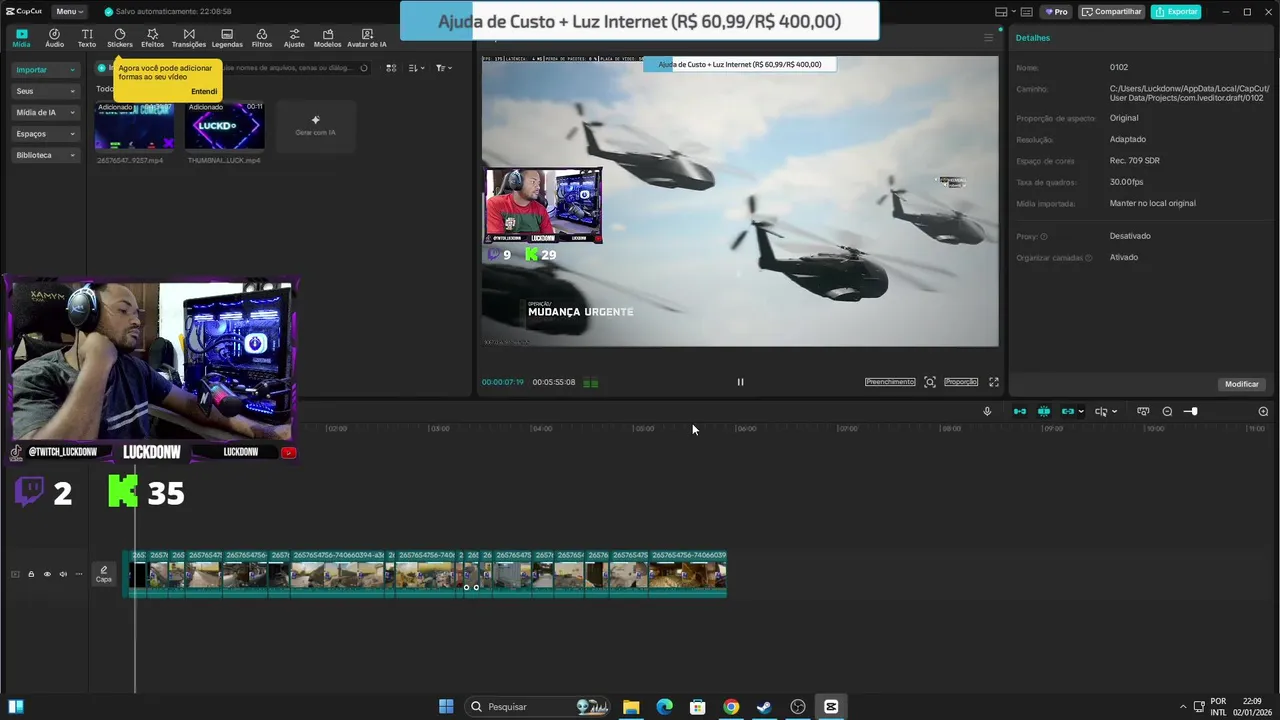Screen dimensions: 1280x720
Task: Open the Transições tab
Action: 189,38
